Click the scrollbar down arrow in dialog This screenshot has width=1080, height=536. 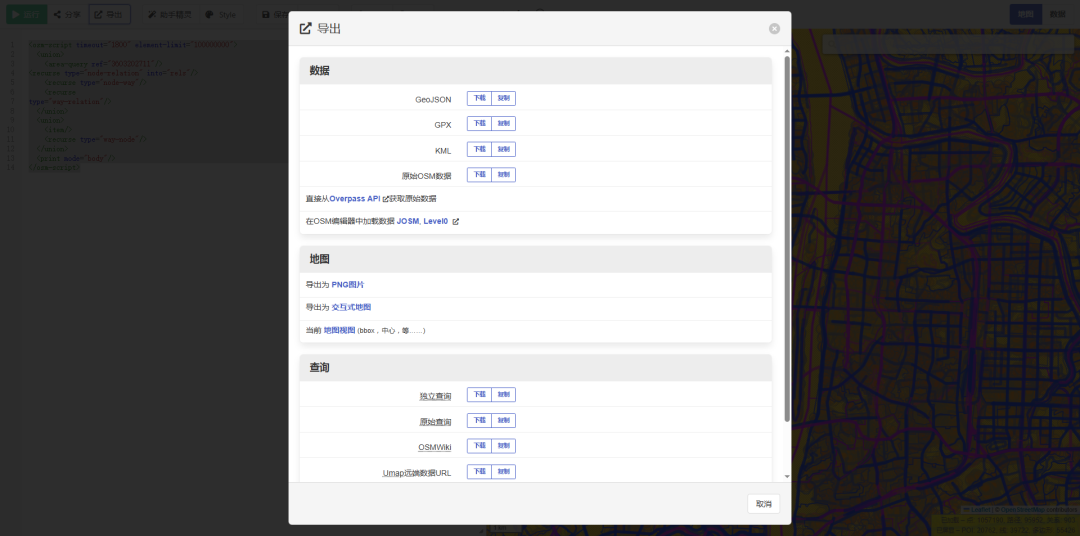tap(787, 477)
